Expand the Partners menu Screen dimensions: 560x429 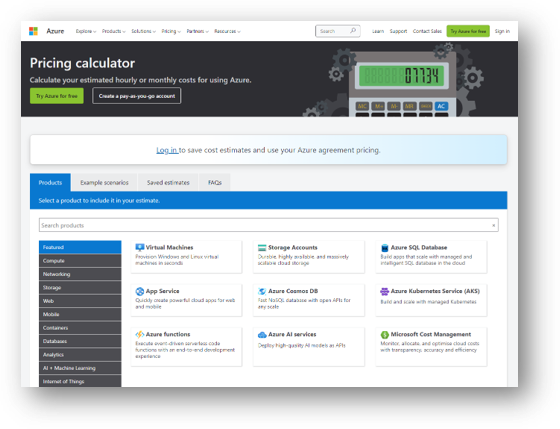tap(198, 31)
